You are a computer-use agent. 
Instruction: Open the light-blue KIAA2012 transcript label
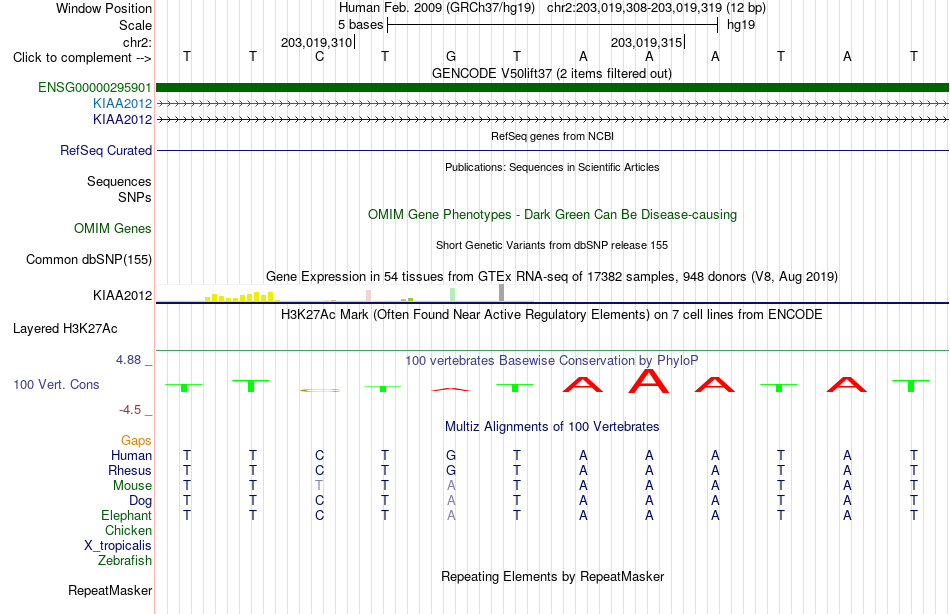pos(122,104)
